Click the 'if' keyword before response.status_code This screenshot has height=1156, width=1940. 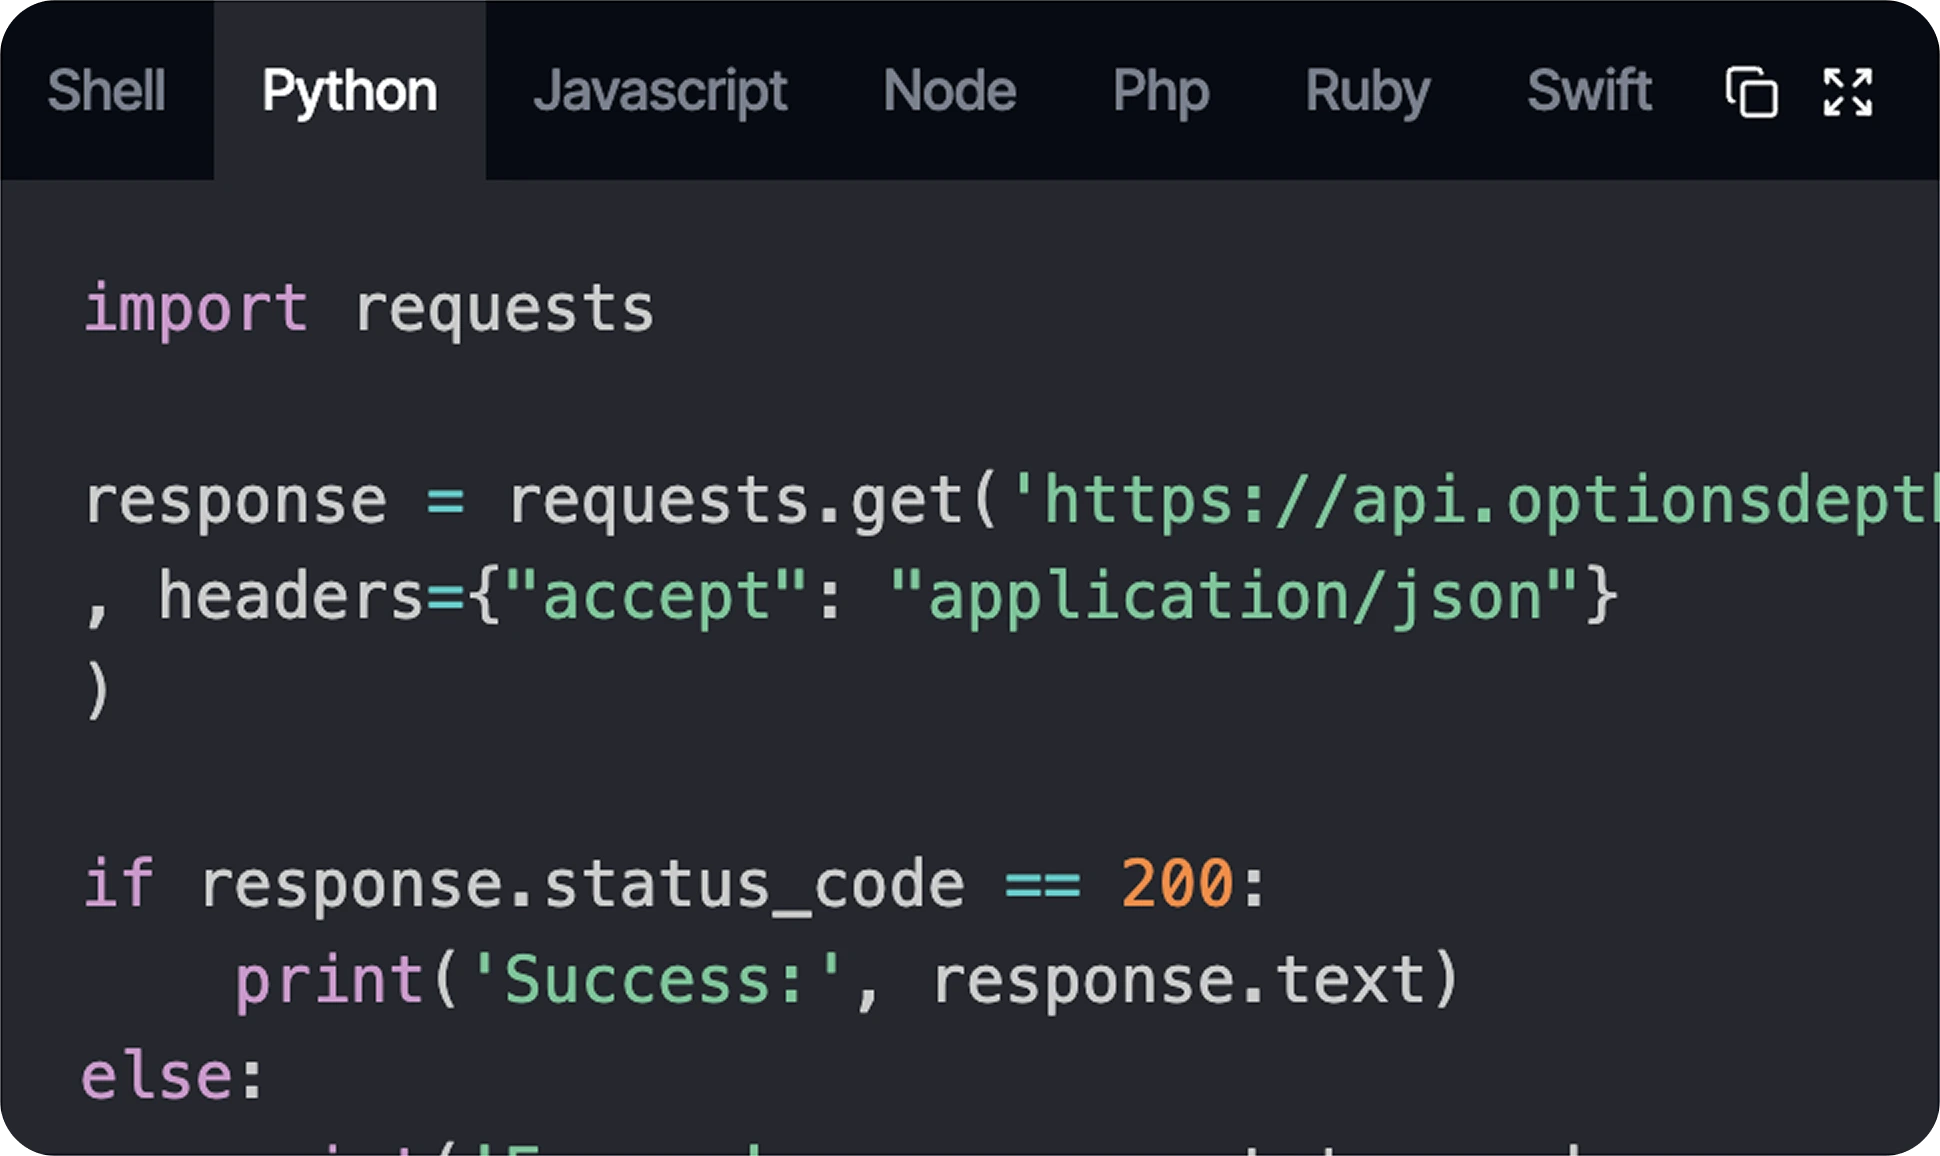tap(118, 884)
